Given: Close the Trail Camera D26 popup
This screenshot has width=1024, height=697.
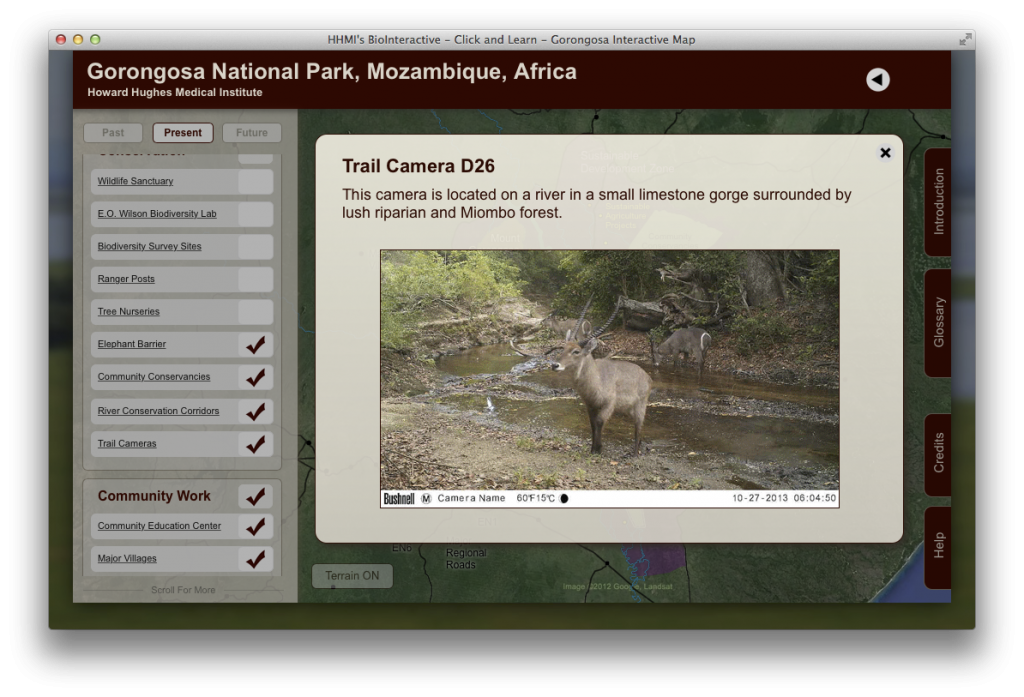Looking at the screenshot, I should click(885, 152).
